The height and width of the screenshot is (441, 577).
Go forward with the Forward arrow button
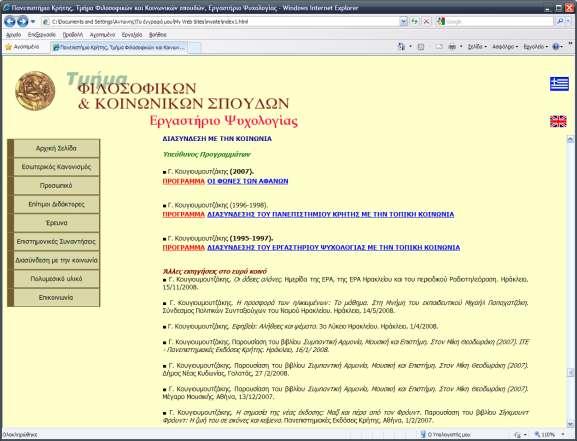click(x=23, y=22)
